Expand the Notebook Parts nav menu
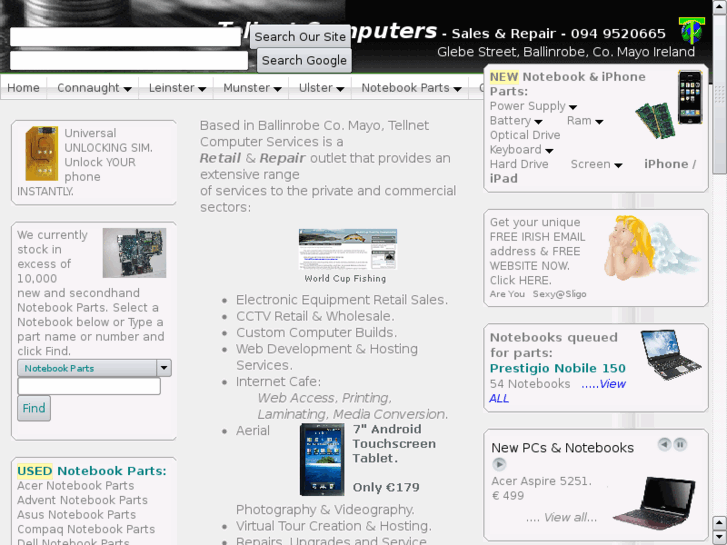This screenshot has width=727, height=545. [x=411, y=88]
